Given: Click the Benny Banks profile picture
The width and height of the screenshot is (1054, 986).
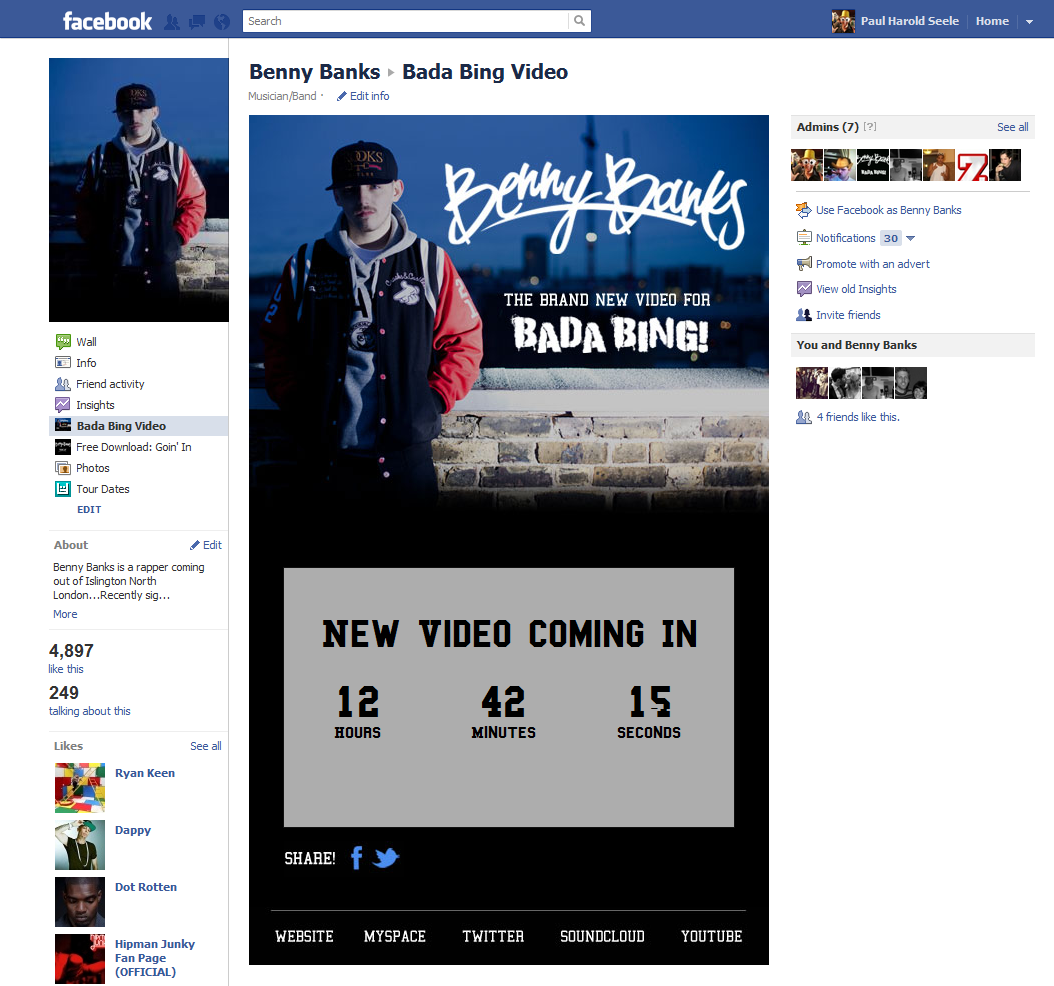Looking at the screenshot, I should [x=138, y=190].
